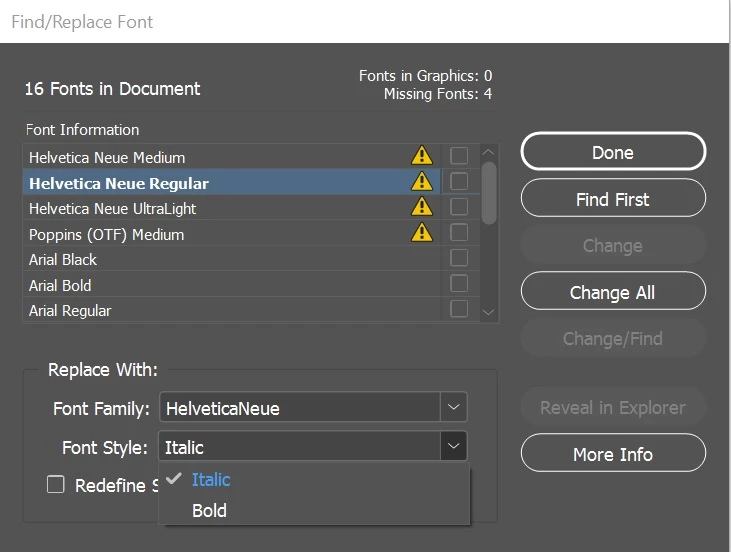Select Italic in the font style list
The width and height of the screenshot is (731, 552).
pyautogui.click(x=210, y=480)
